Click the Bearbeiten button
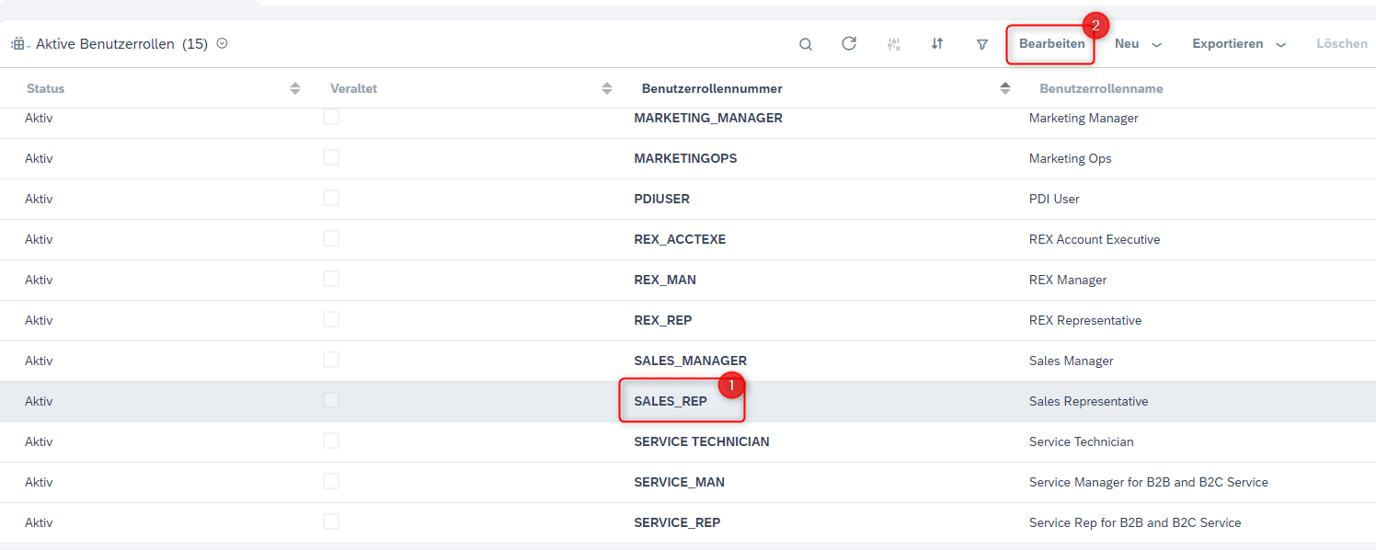The height and width of the screenshot is (550, 1376). coord(1051,44)
